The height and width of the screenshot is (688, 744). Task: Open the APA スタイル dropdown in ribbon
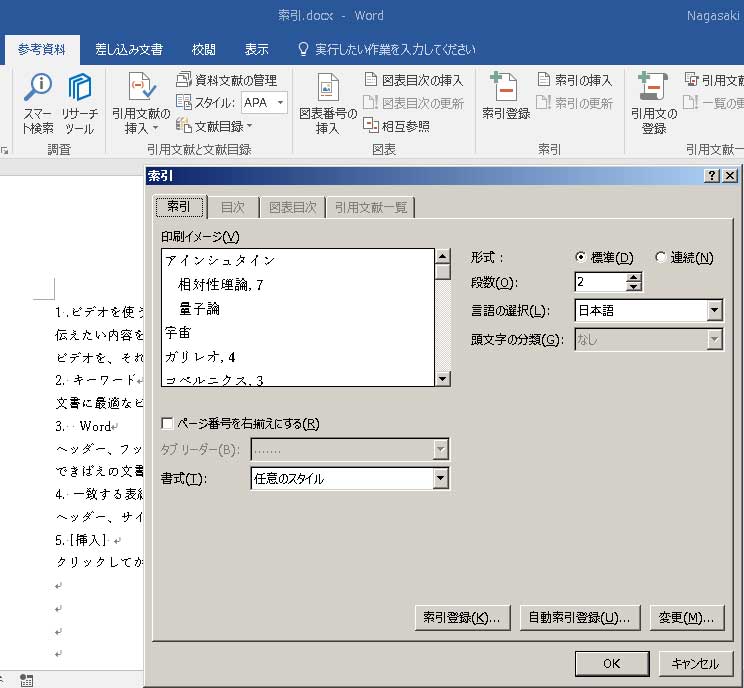click(x=280, y=103)
